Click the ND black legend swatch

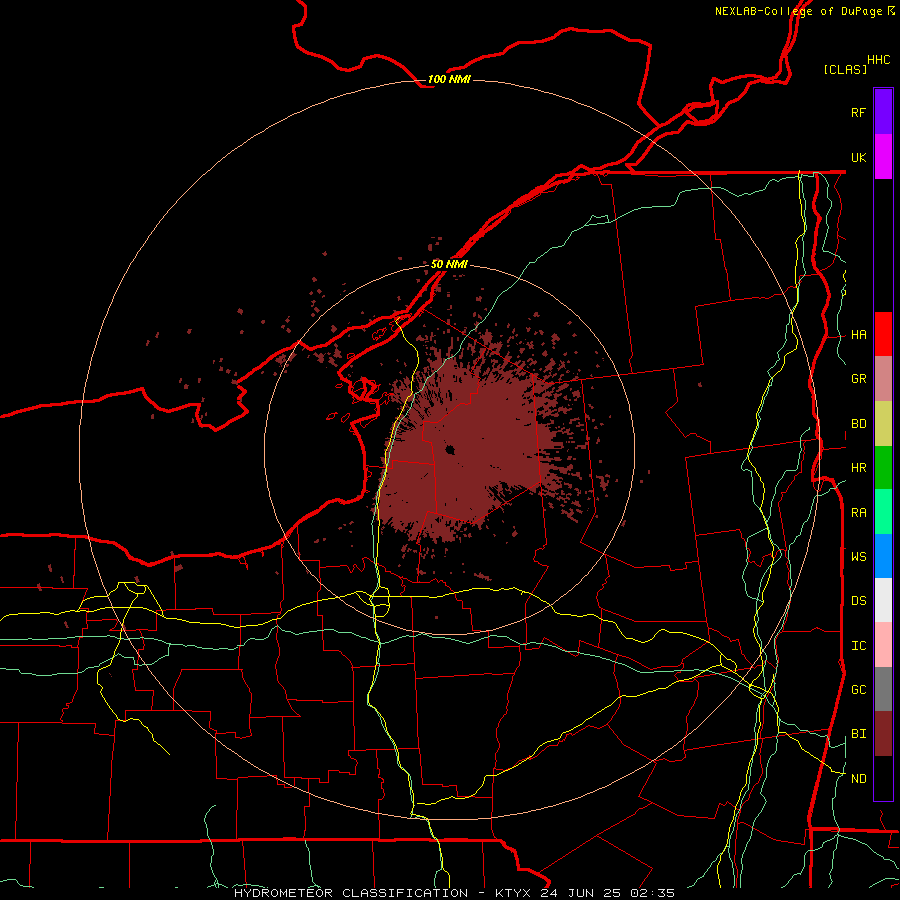(x=883, y=778)
